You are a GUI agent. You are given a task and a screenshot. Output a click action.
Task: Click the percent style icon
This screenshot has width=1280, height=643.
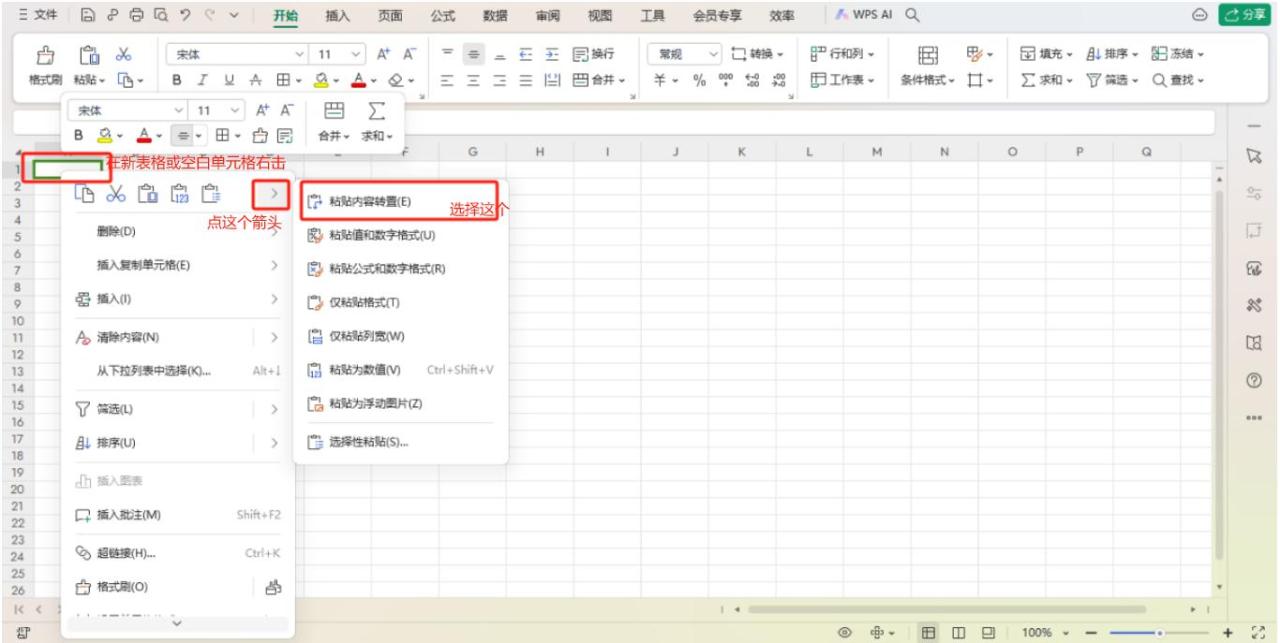[x=701, y=80]
